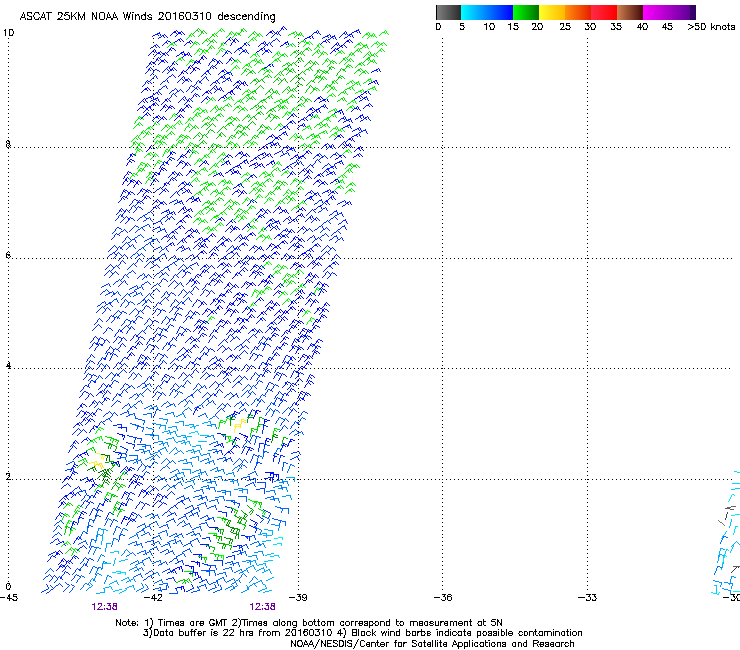Viewport: 740px width, 650px height.
Task: Click the latitude label 10
Action: pos(8,33)
